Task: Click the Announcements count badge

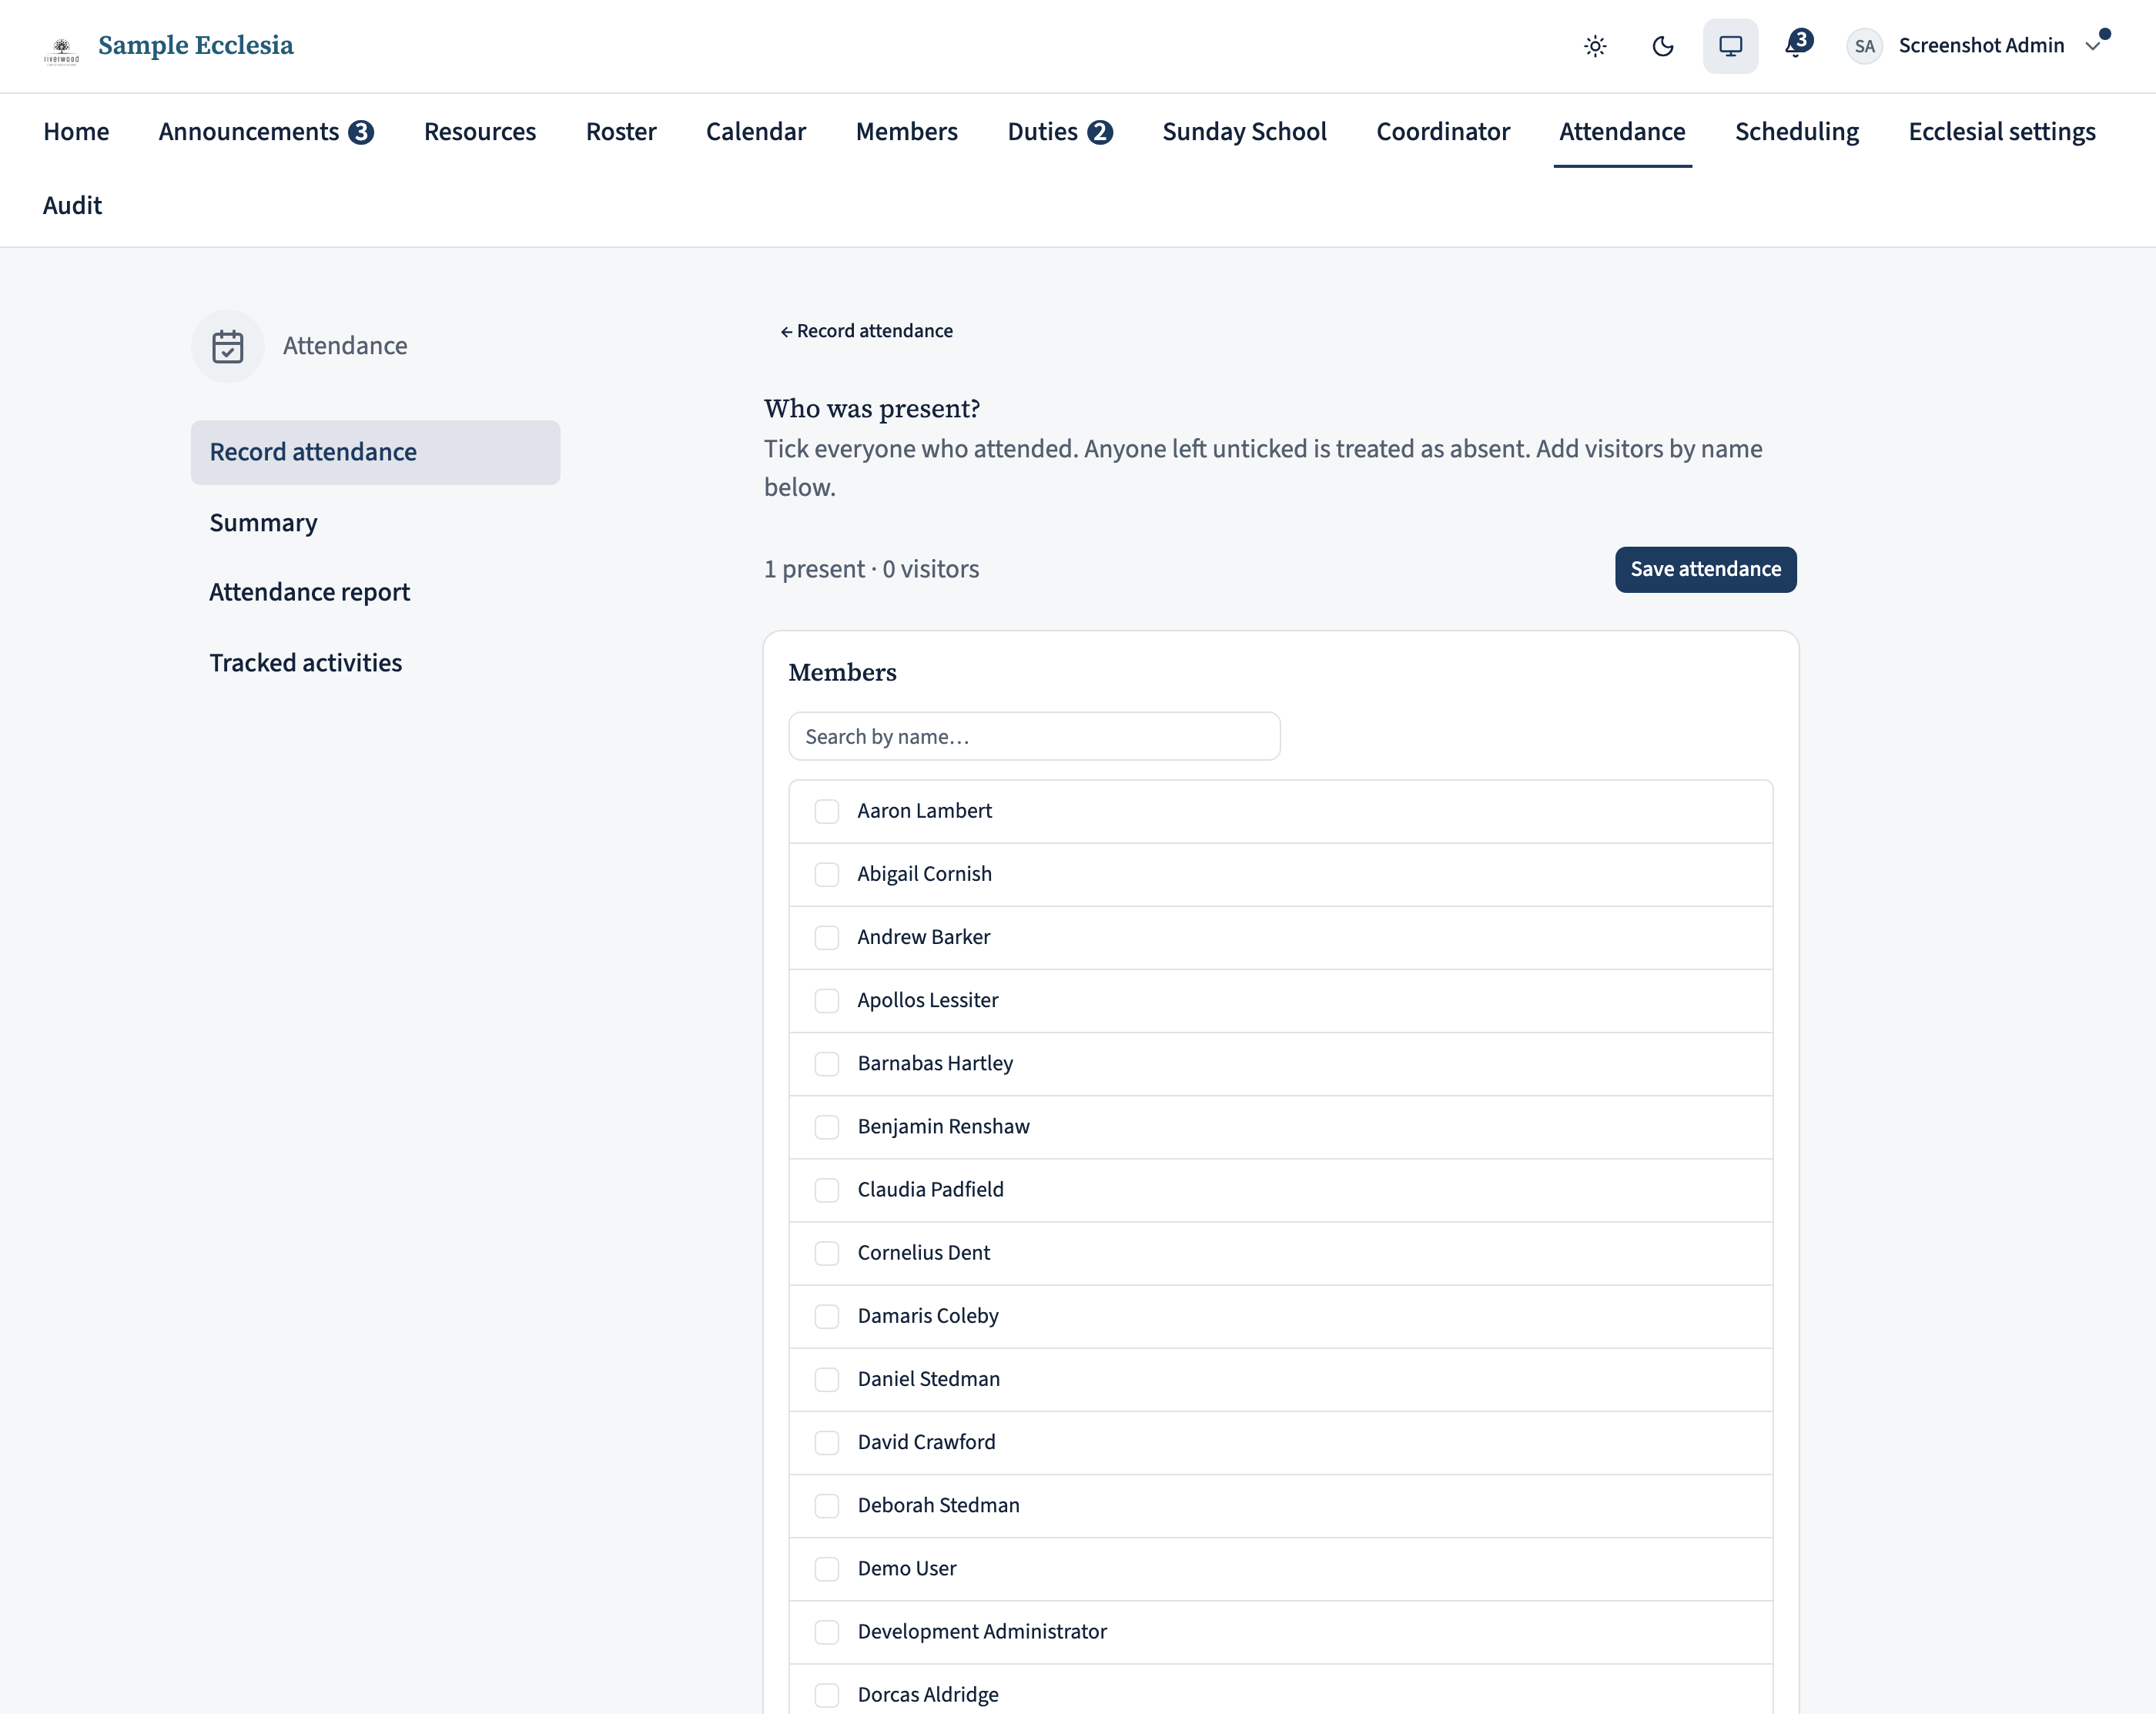Action: pos(361,132)
